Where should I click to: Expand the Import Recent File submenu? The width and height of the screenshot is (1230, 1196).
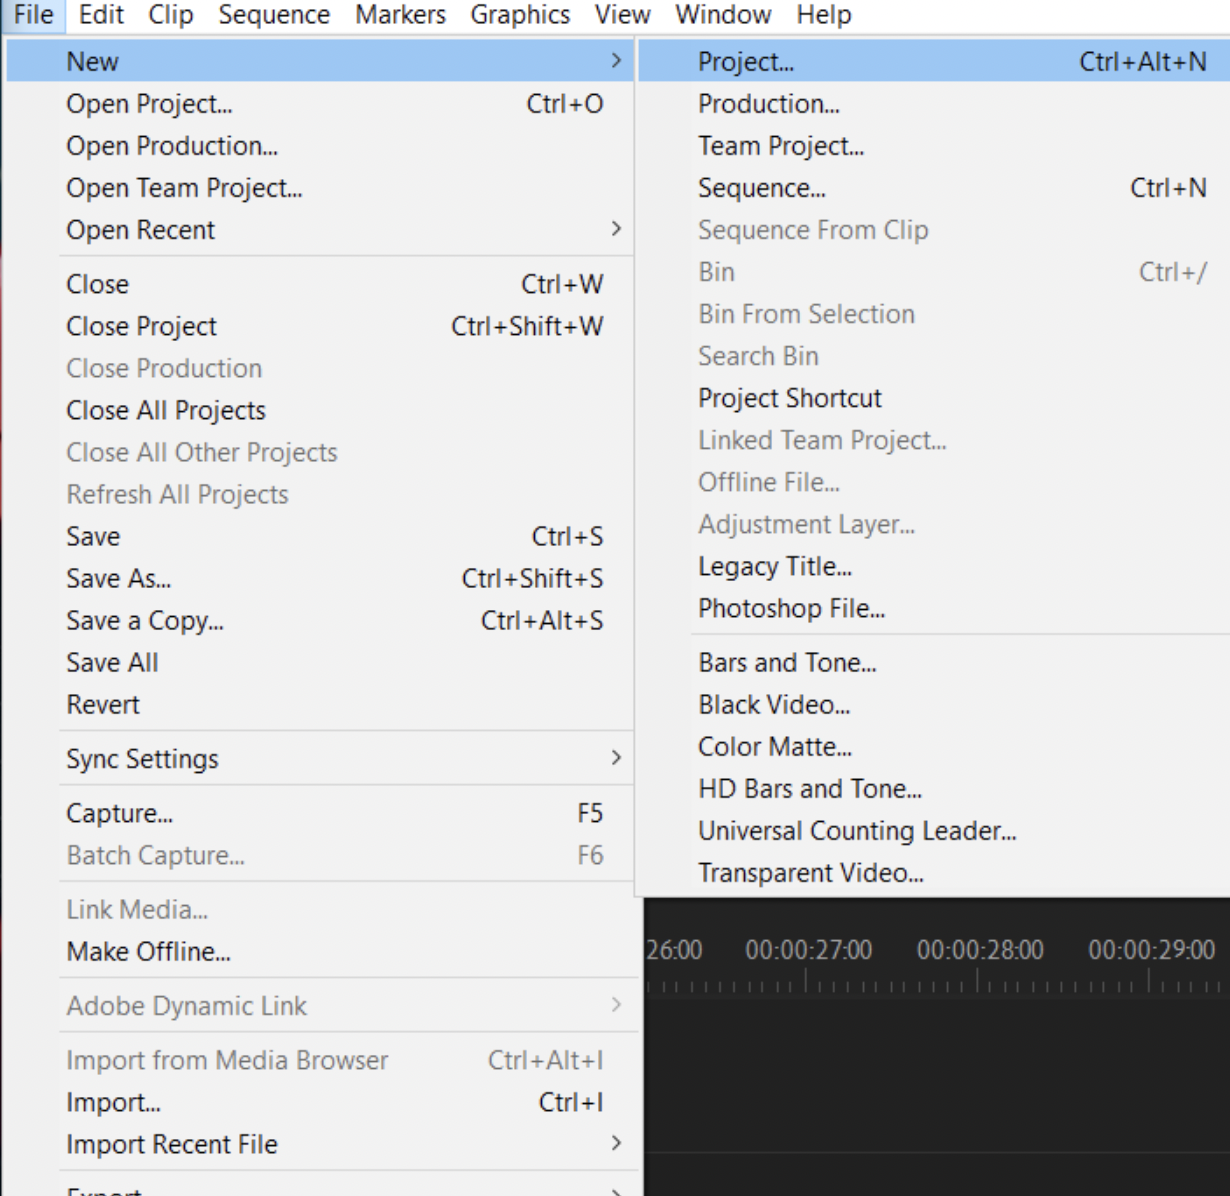(320, 1144)
